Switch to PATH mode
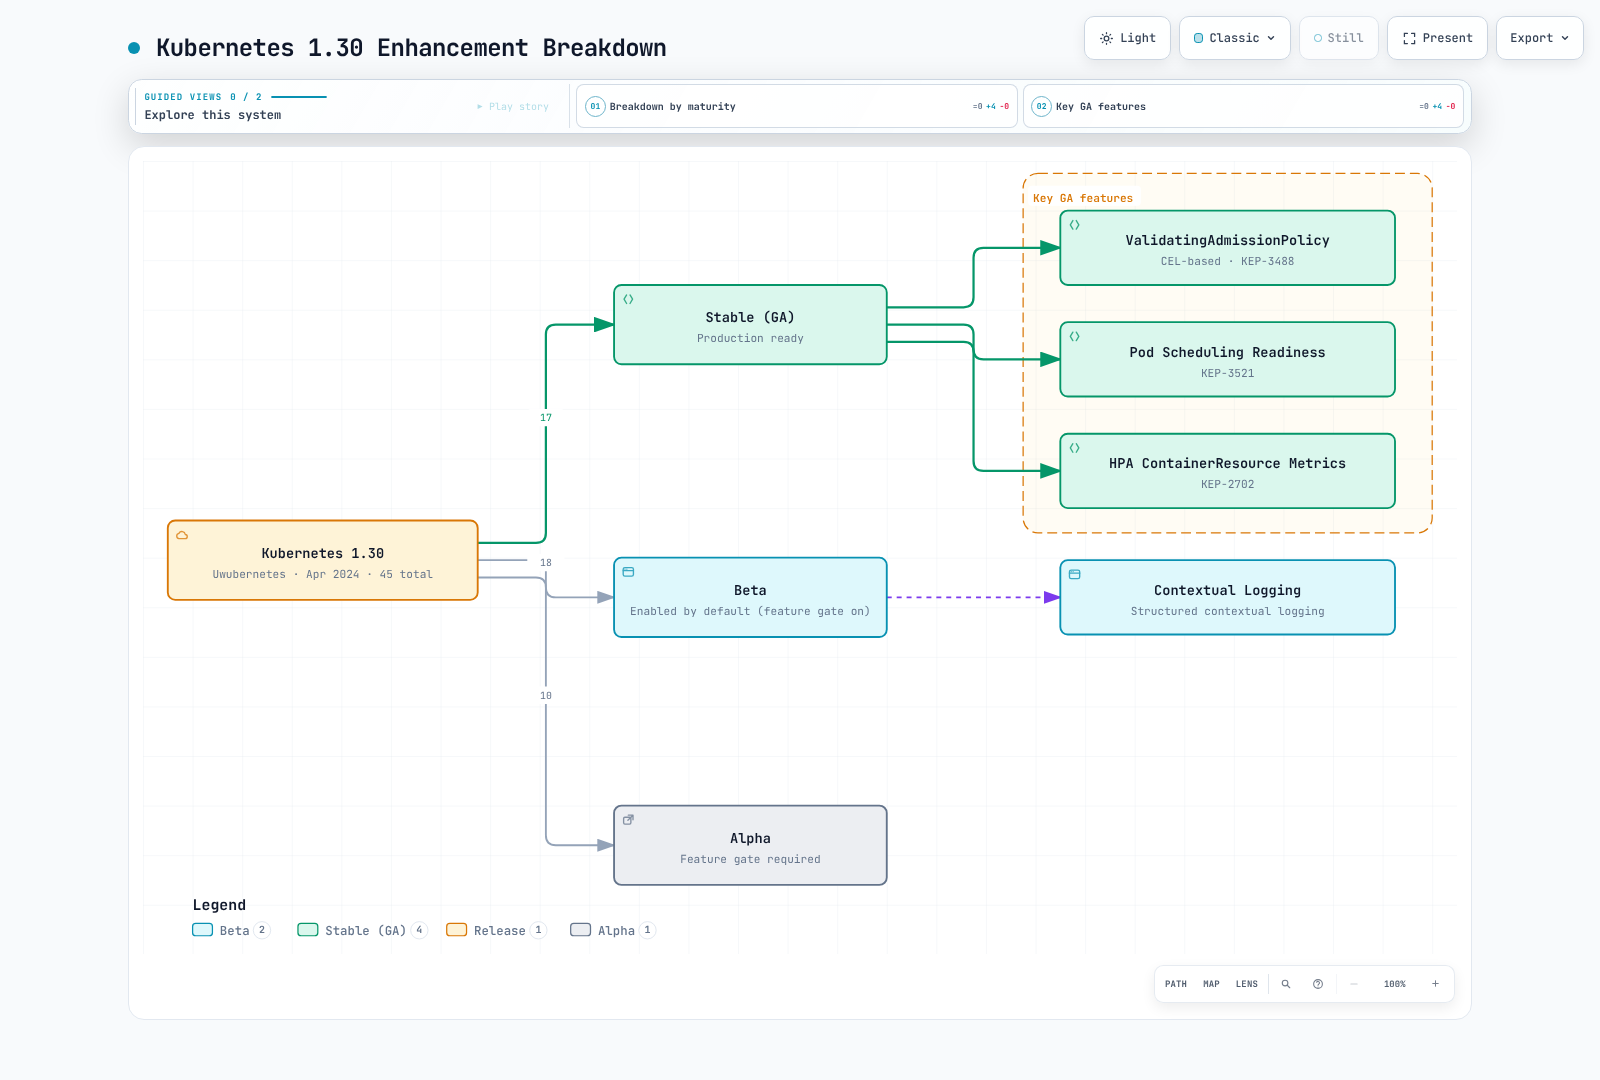This screenshot has height=1080, width=1600. coord(1176,984)
